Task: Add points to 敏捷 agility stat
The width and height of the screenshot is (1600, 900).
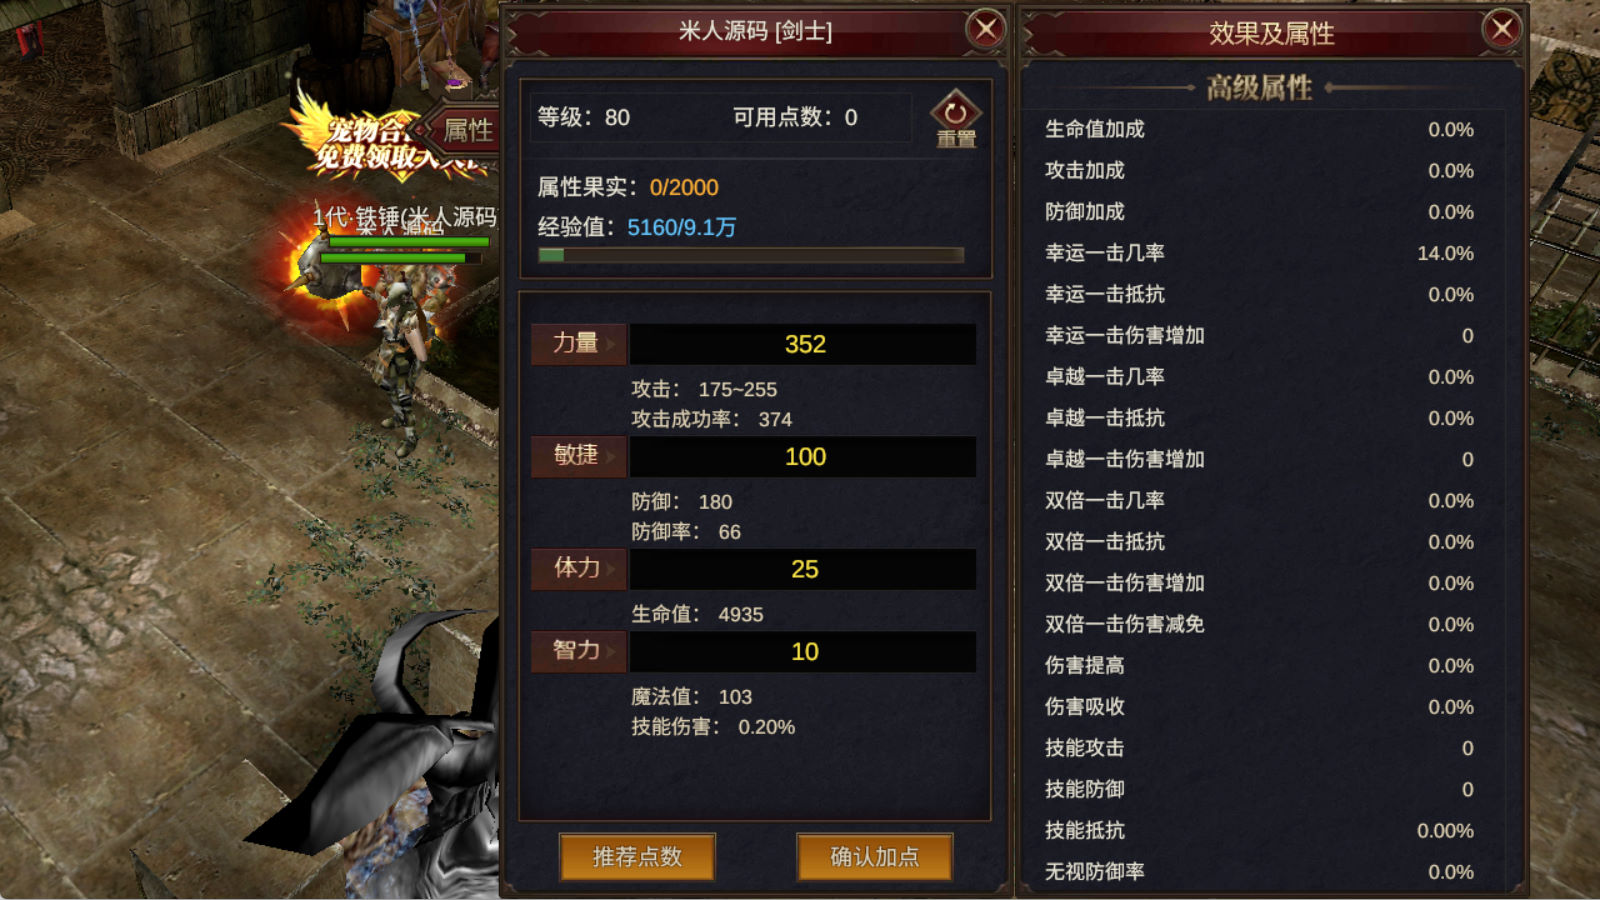Action: click(x=578, y=456)
